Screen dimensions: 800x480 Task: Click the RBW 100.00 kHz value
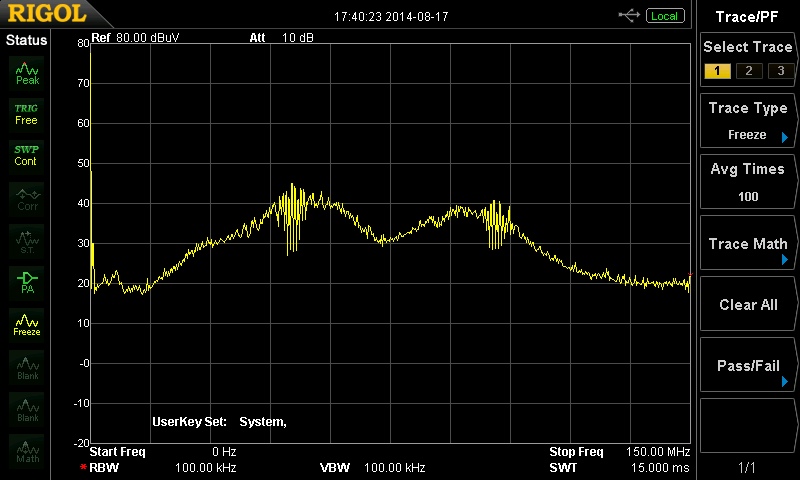206,467
